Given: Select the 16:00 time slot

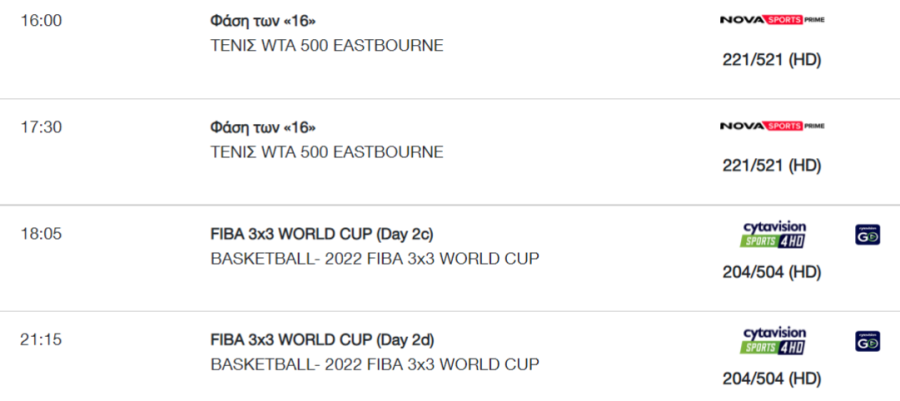Looking at the screenshot, I should (41, 21).
